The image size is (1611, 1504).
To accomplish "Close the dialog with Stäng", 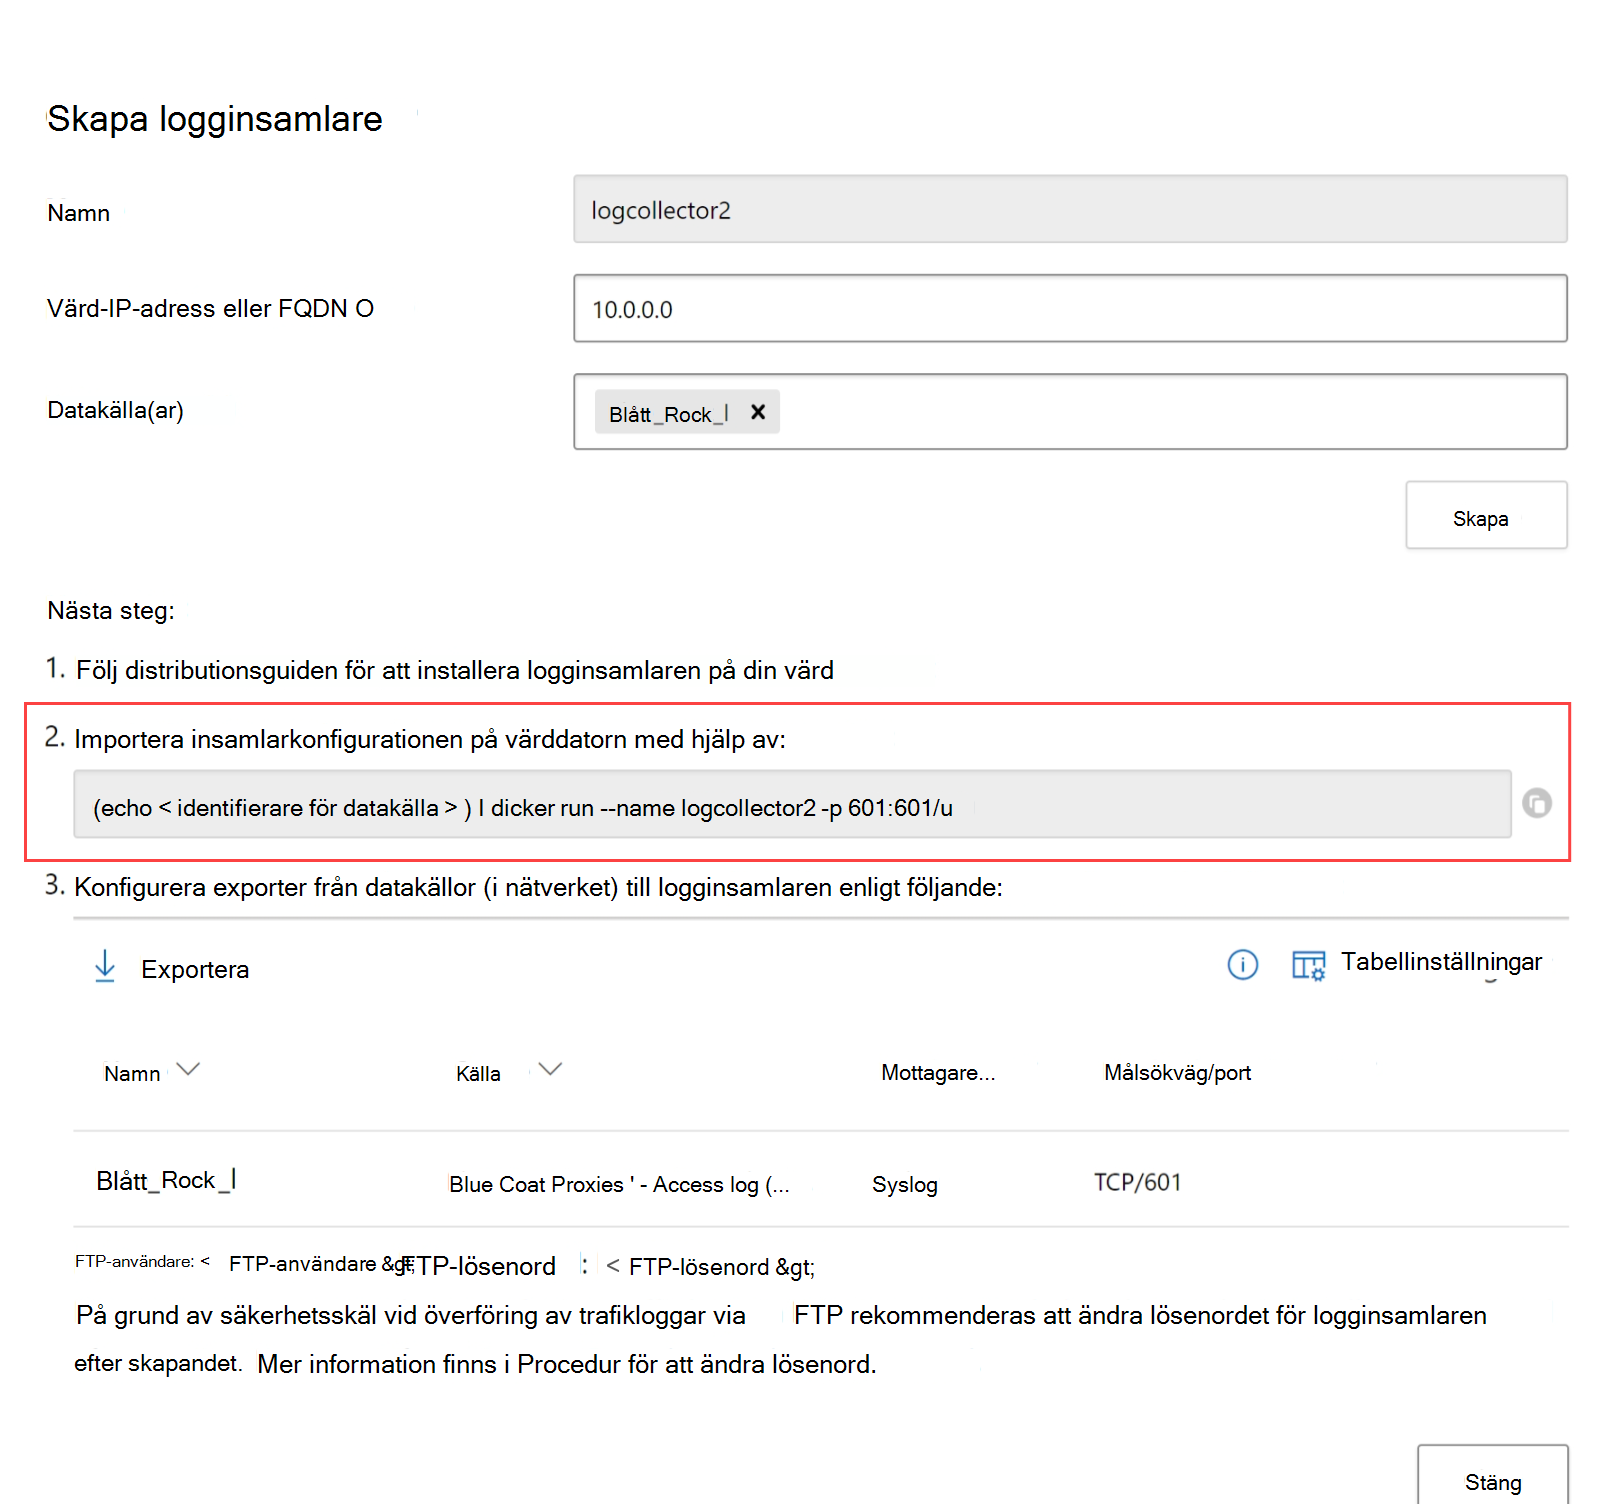I will pyautogui.click(x=1493, y=1477).
